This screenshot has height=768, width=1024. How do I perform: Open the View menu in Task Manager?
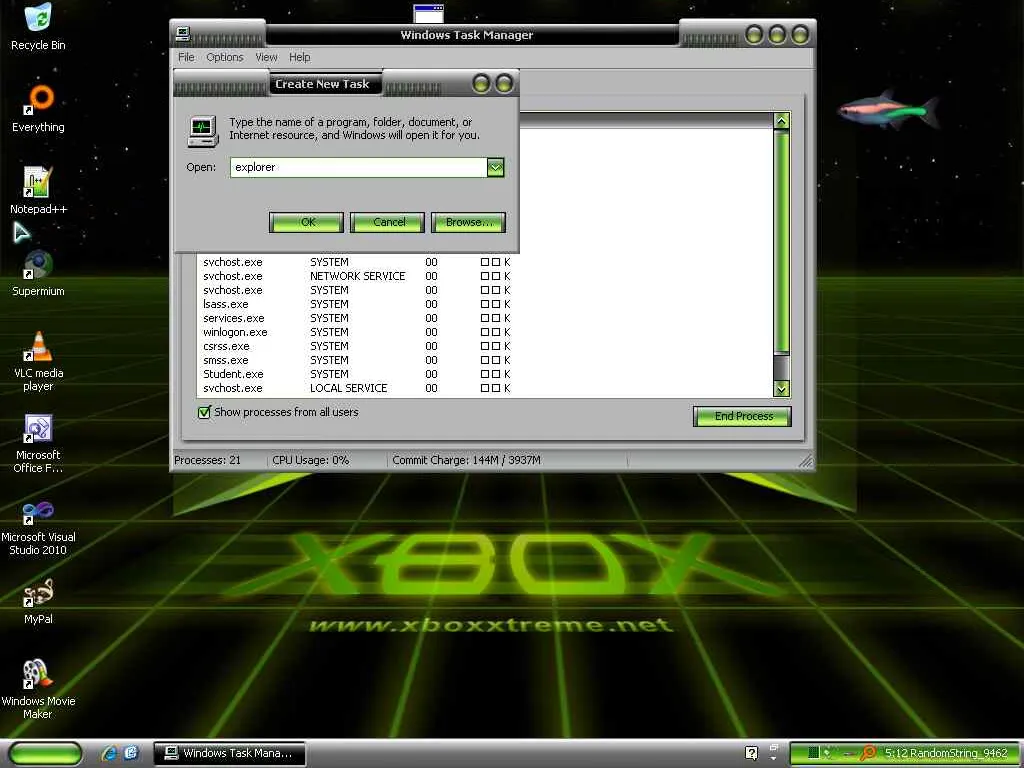click(266, 57)
